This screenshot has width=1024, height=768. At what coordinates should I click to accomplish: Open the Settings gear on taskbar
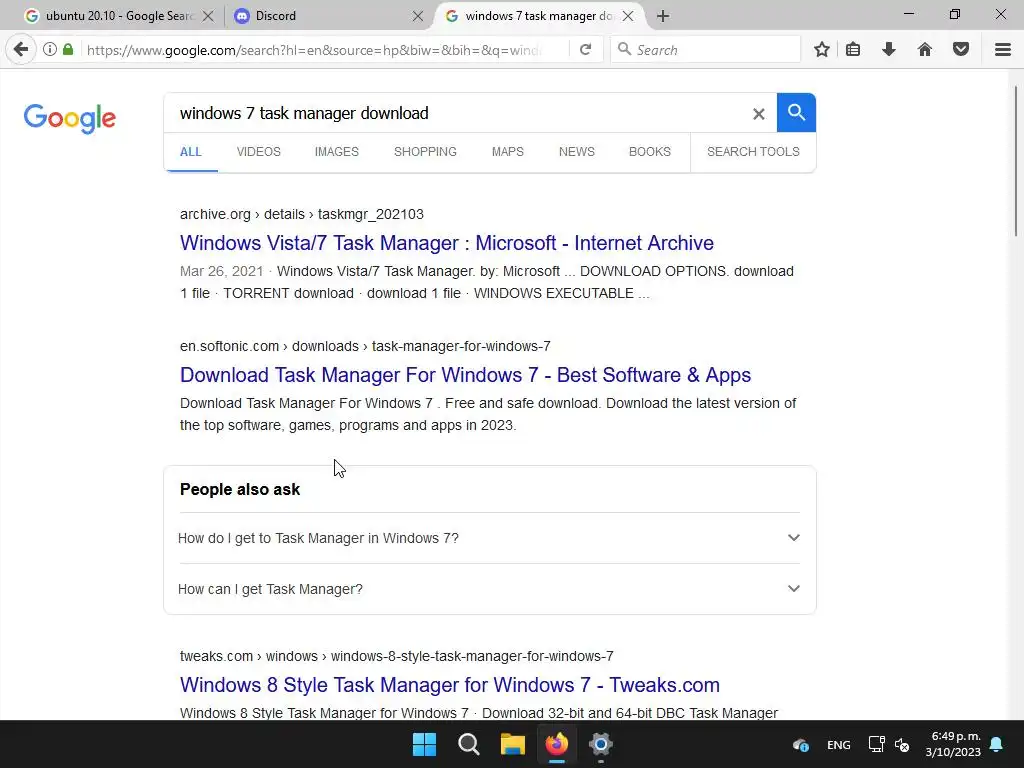[601, 744]
